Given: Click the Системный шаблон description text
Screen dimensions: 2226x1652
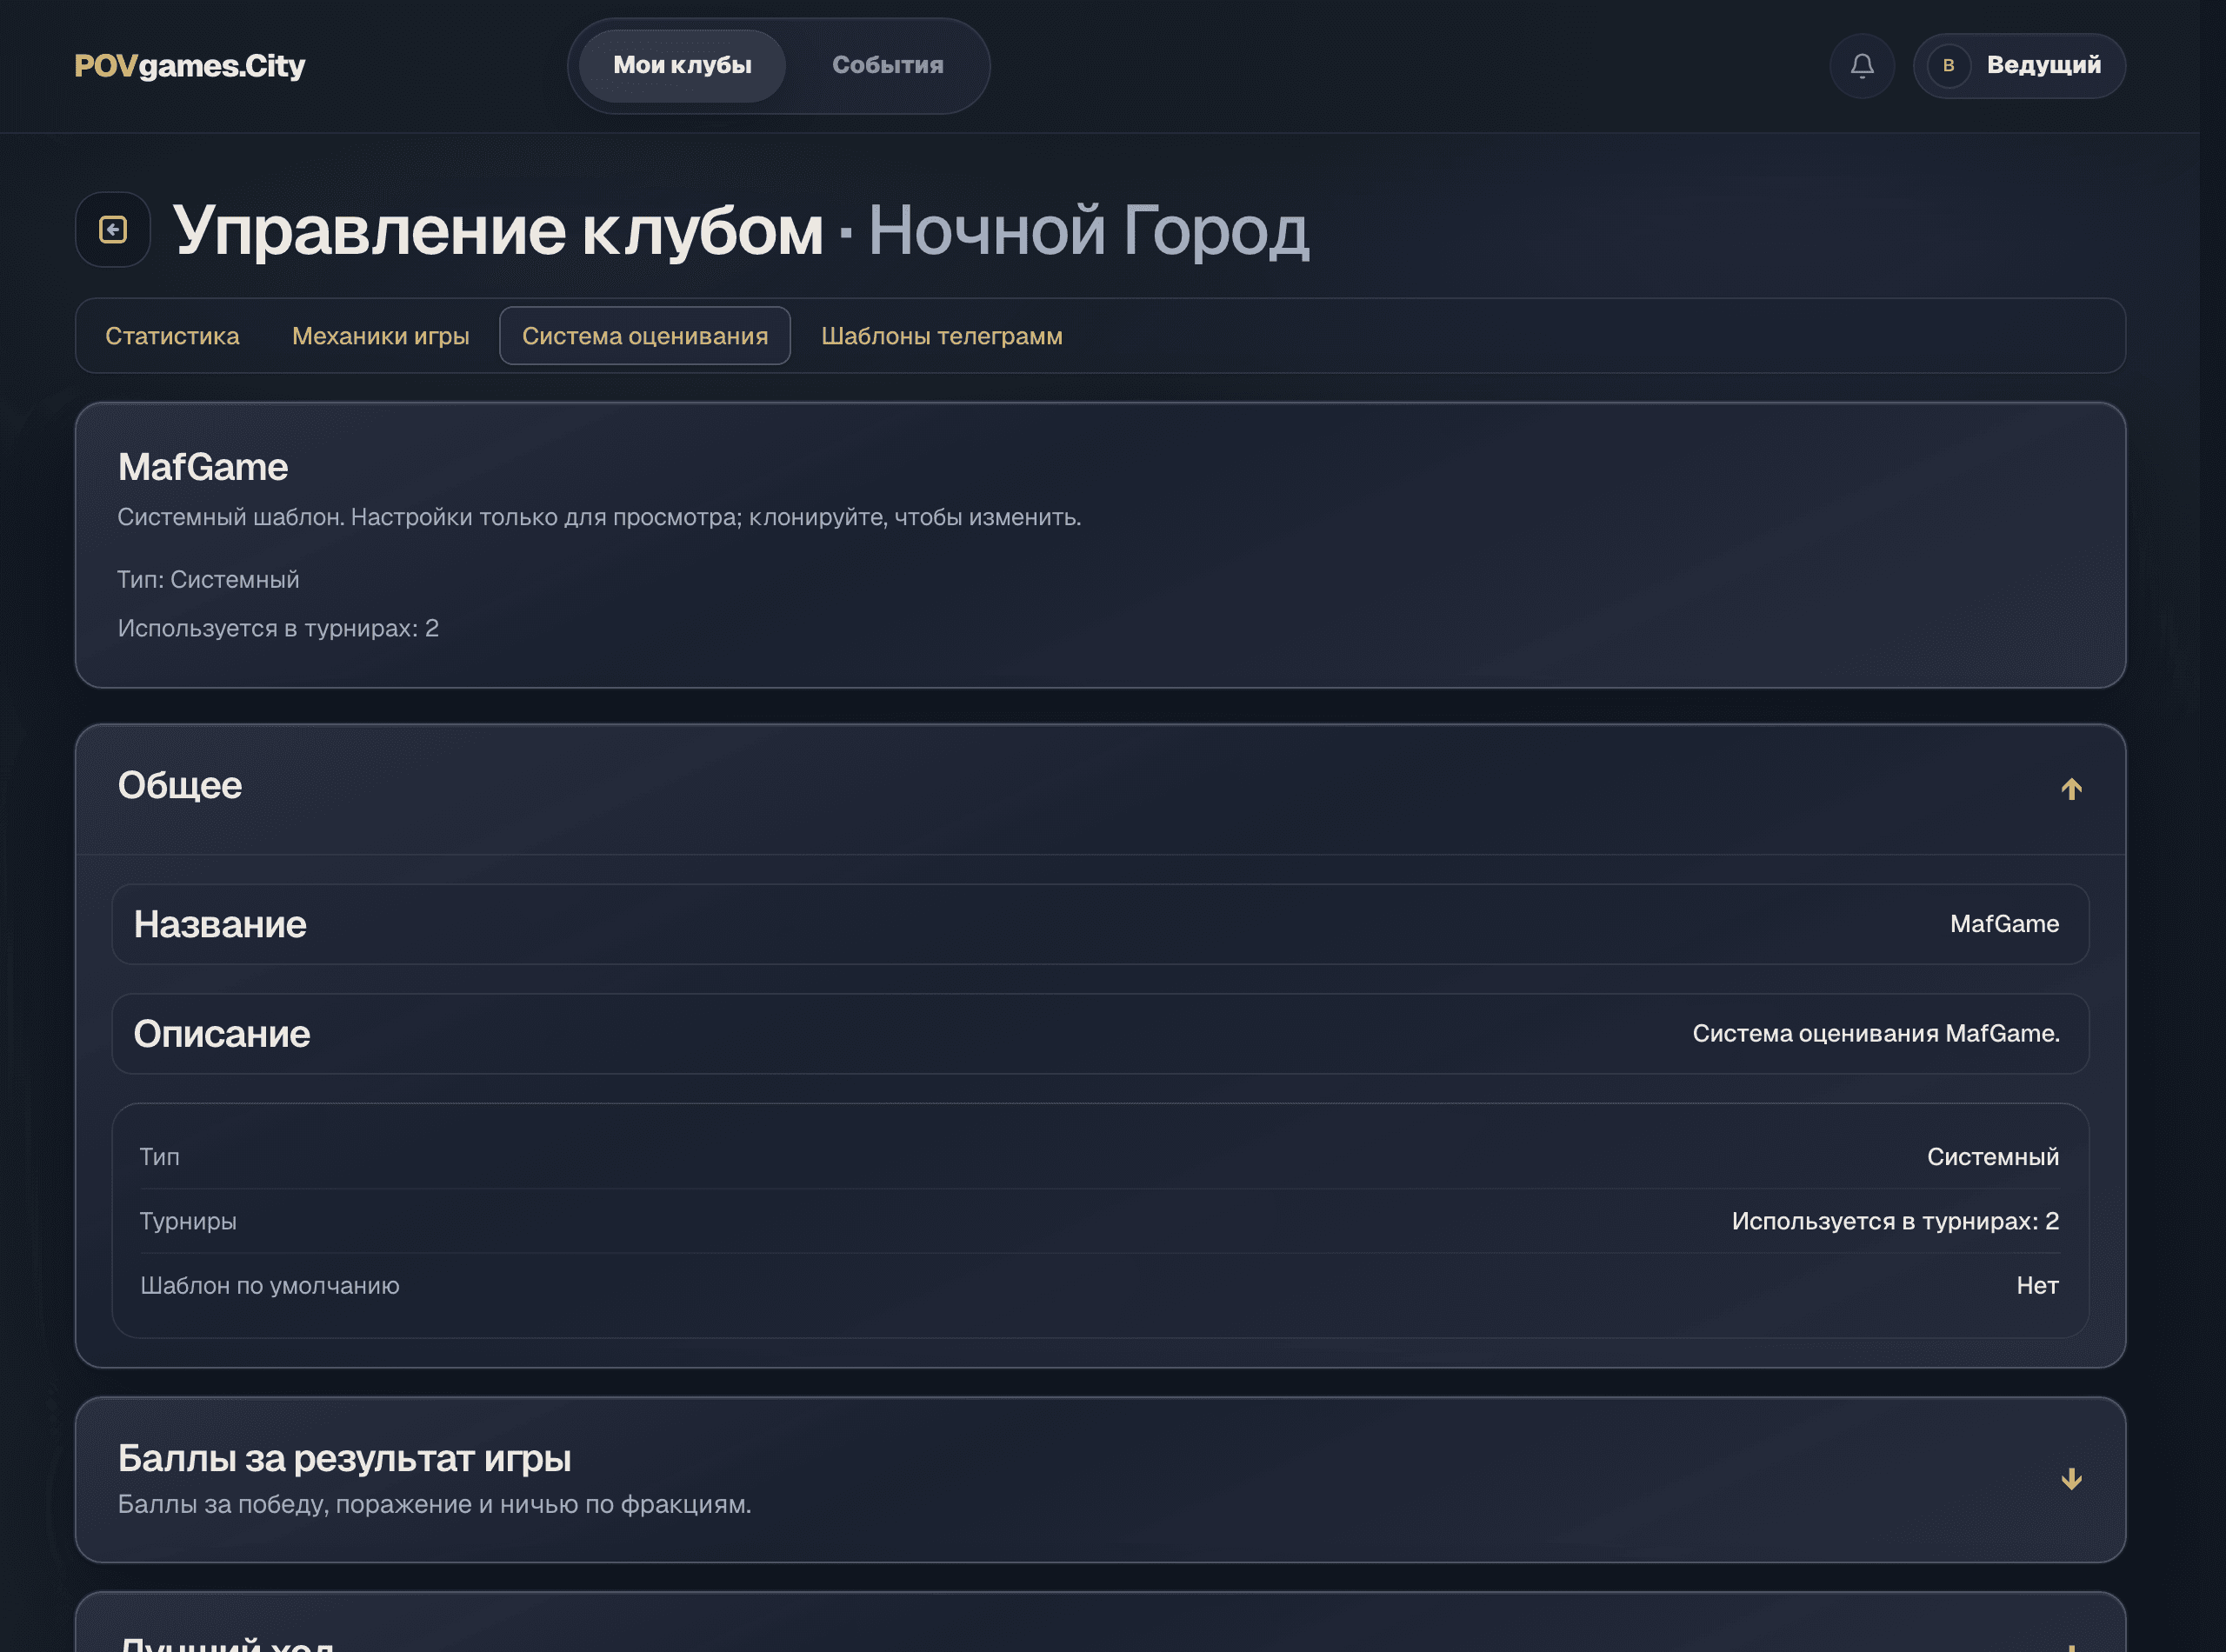Looking at the screenshot, I should (x=599, y=518).
